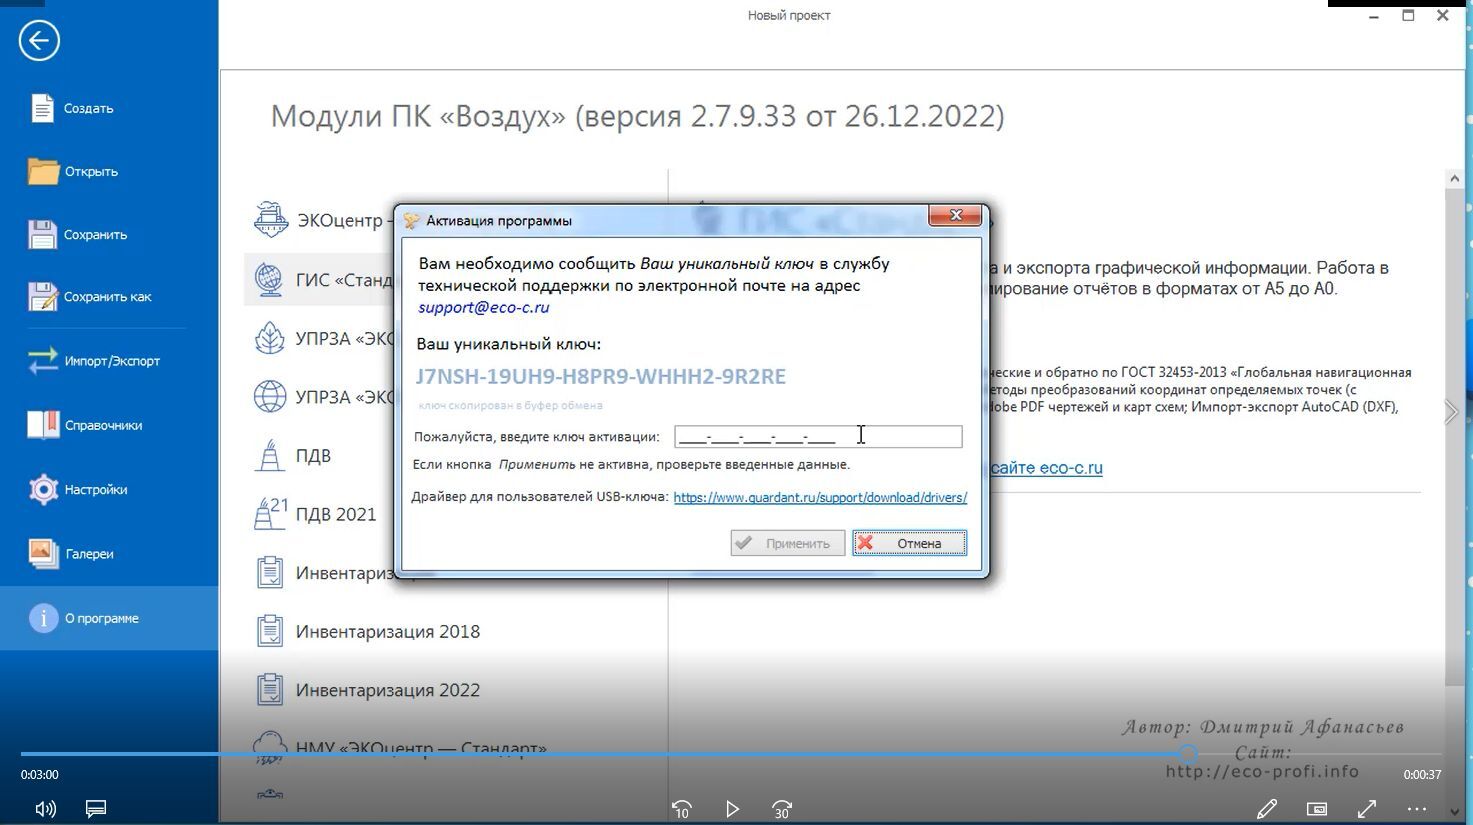
Task: Minimize the player window
Action: 1375,16
